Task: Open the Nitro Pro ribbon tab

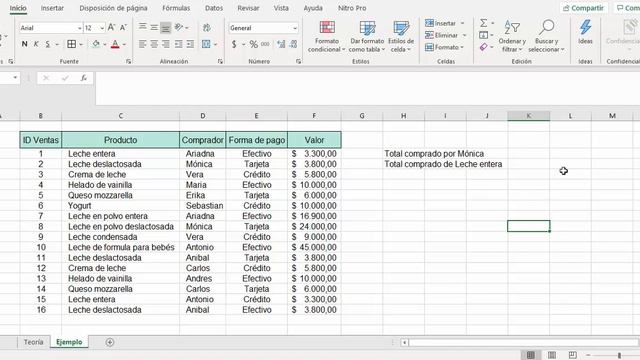Action: coord(352,8)
